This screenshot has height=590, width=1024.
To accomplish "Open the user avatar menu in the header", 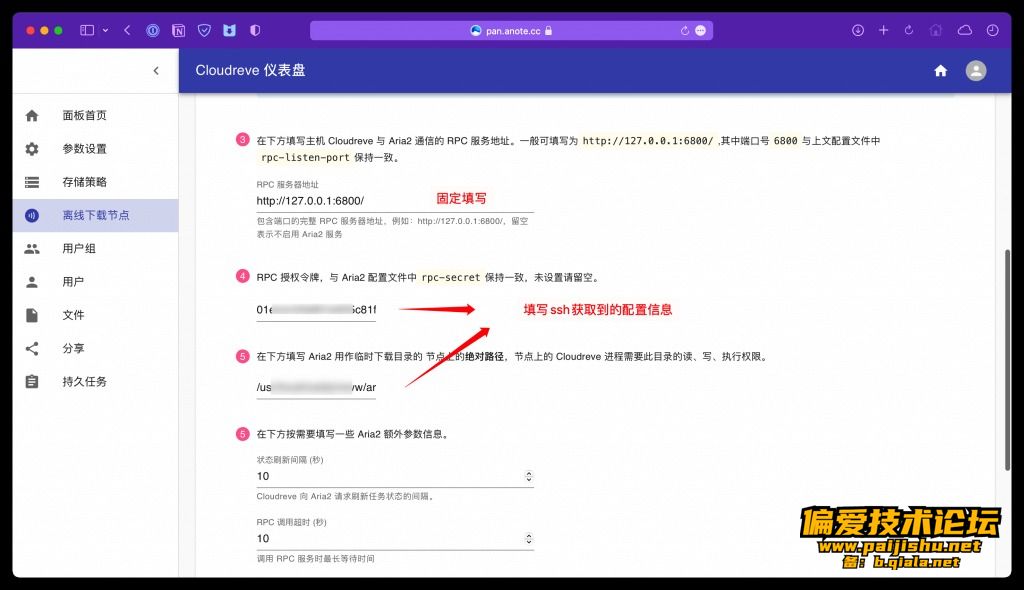I will [x=976, y=71].
